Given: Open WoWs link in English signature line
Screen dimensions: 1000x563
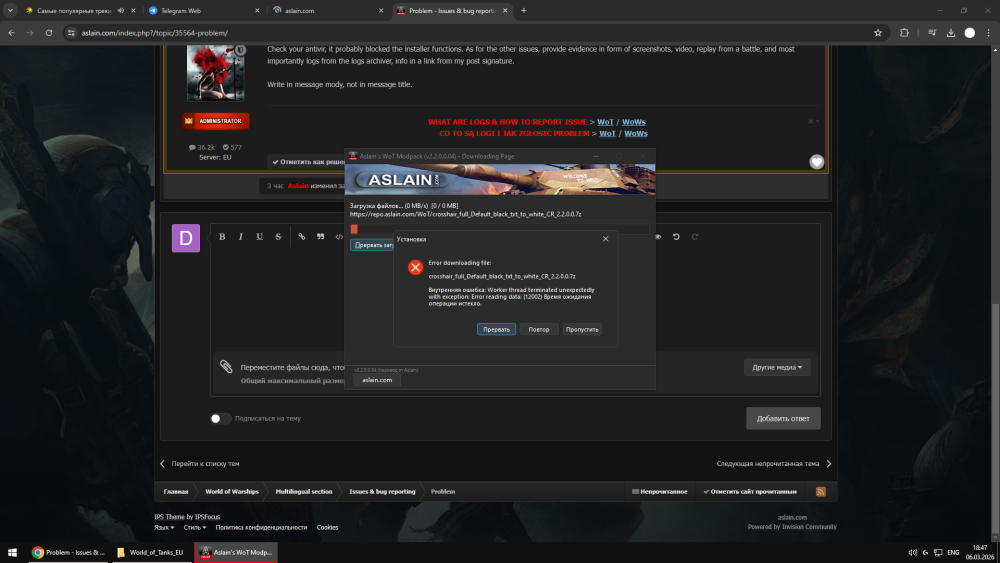Looking at the screenshot, I should pyautogui.click(x=633, y=122).
